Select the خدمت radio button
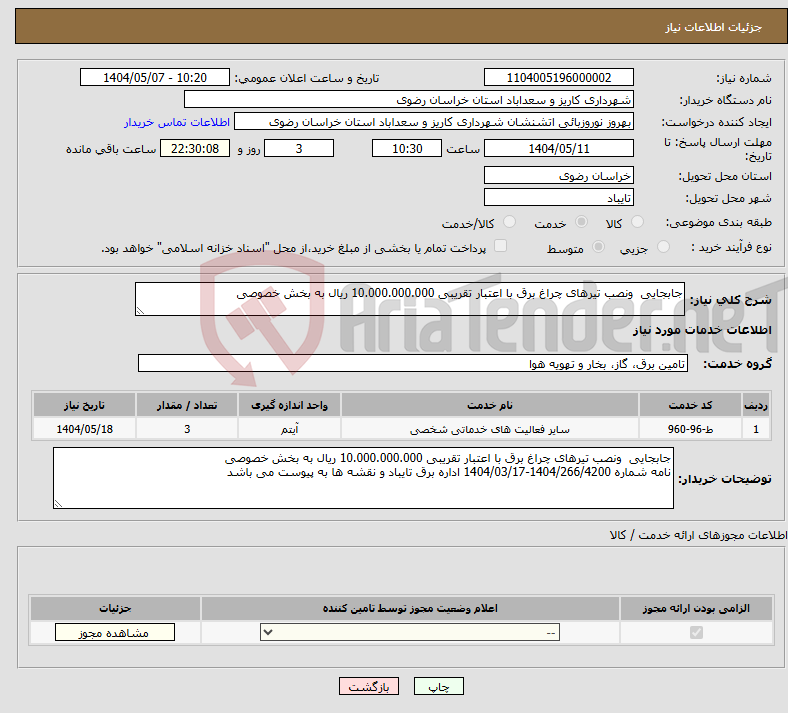 tap(581, 222)
